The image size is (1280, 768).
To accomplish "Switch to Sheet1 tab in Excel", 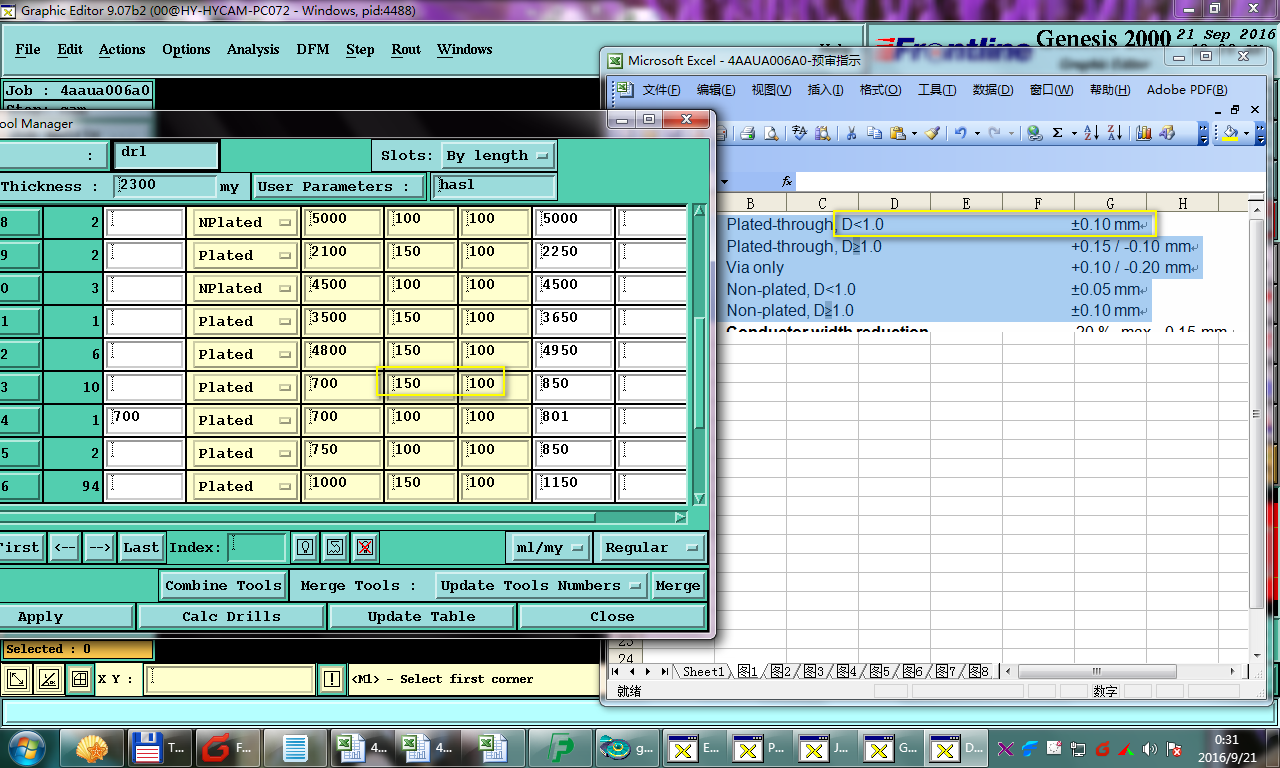I will (702, 672).
